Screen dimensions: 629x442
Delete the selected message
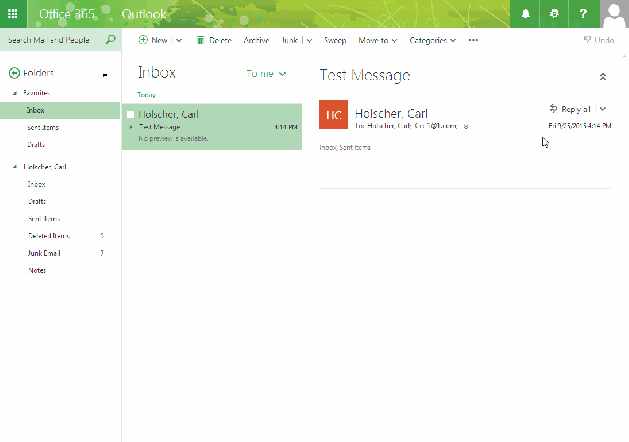(x=214, y=40)
